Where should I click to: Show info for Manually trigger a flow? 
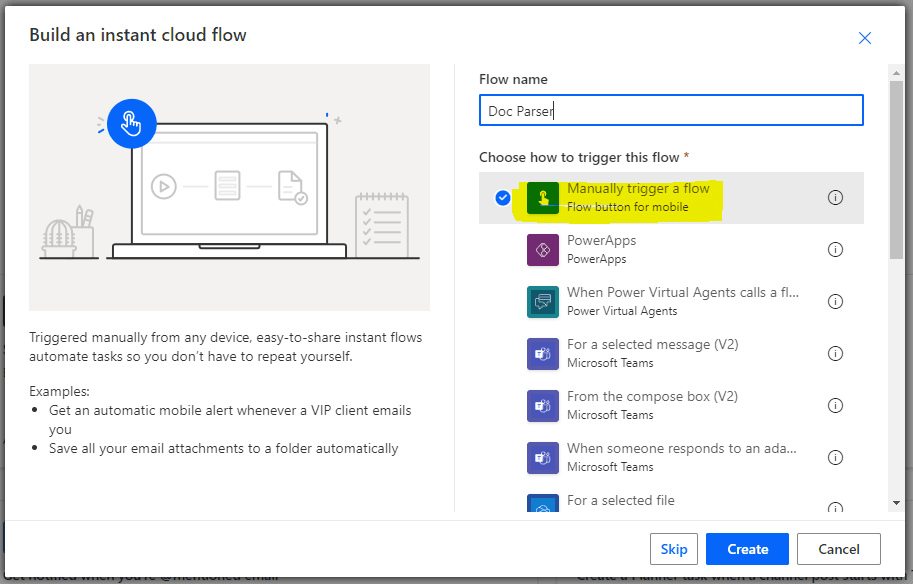coord(835,198)
